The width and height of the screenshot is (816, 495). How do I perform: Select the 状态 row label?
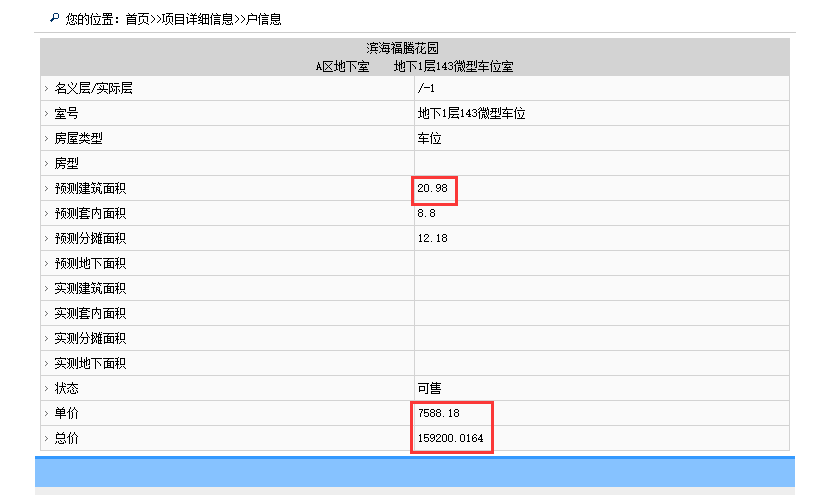coord(67,388)
